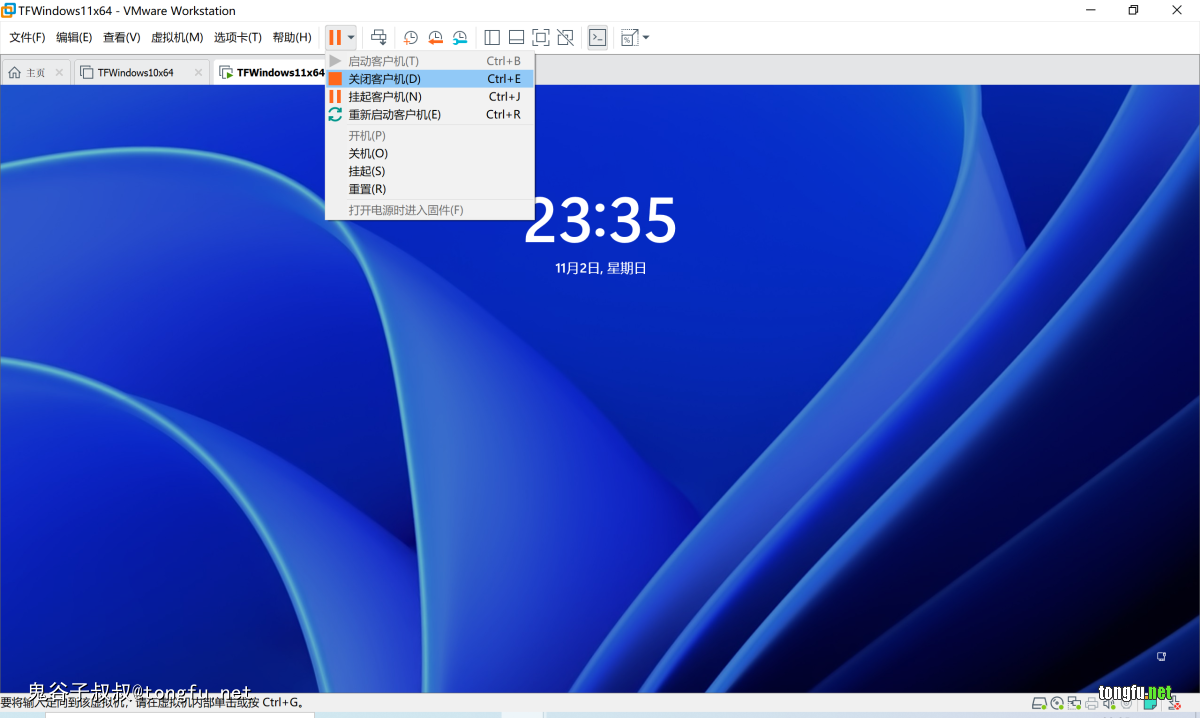Expand the stretch guest display dropdown
Viewport: 1200px width, 718px height.
click(646, 38)
